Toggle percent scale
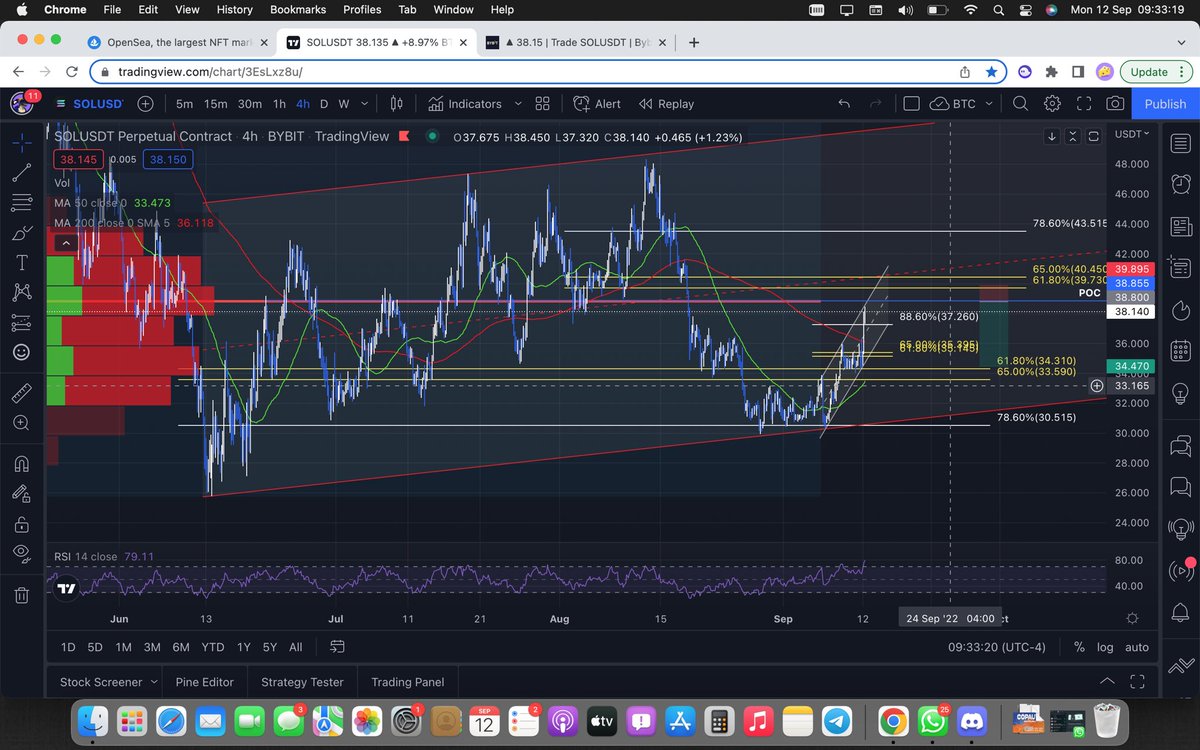This screenshot has width=1200, height=750. (1079, 647)
